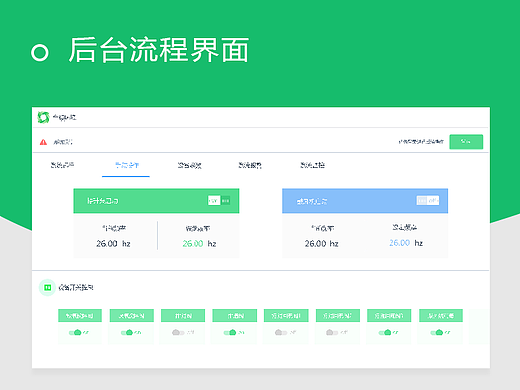This screenshot has width=520, height=390.
Task: Click the blue card header title
Action: (x=312, y=201)
